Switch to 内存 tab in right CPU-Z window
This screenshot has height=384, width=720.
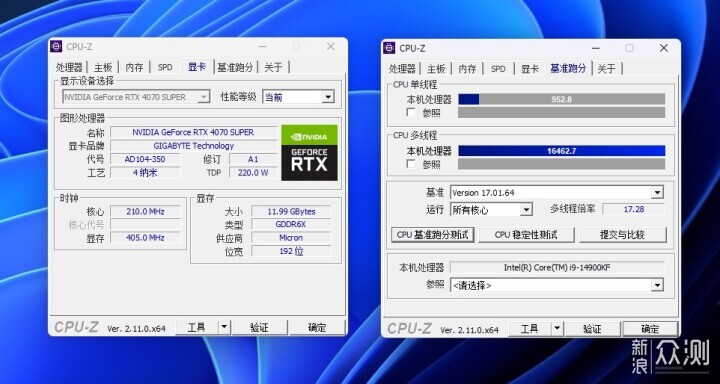(467, 68)
